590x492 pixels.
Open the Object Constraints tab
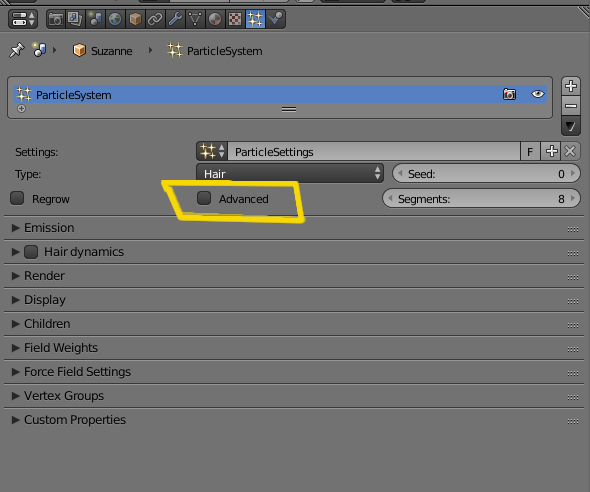(155, 19)
